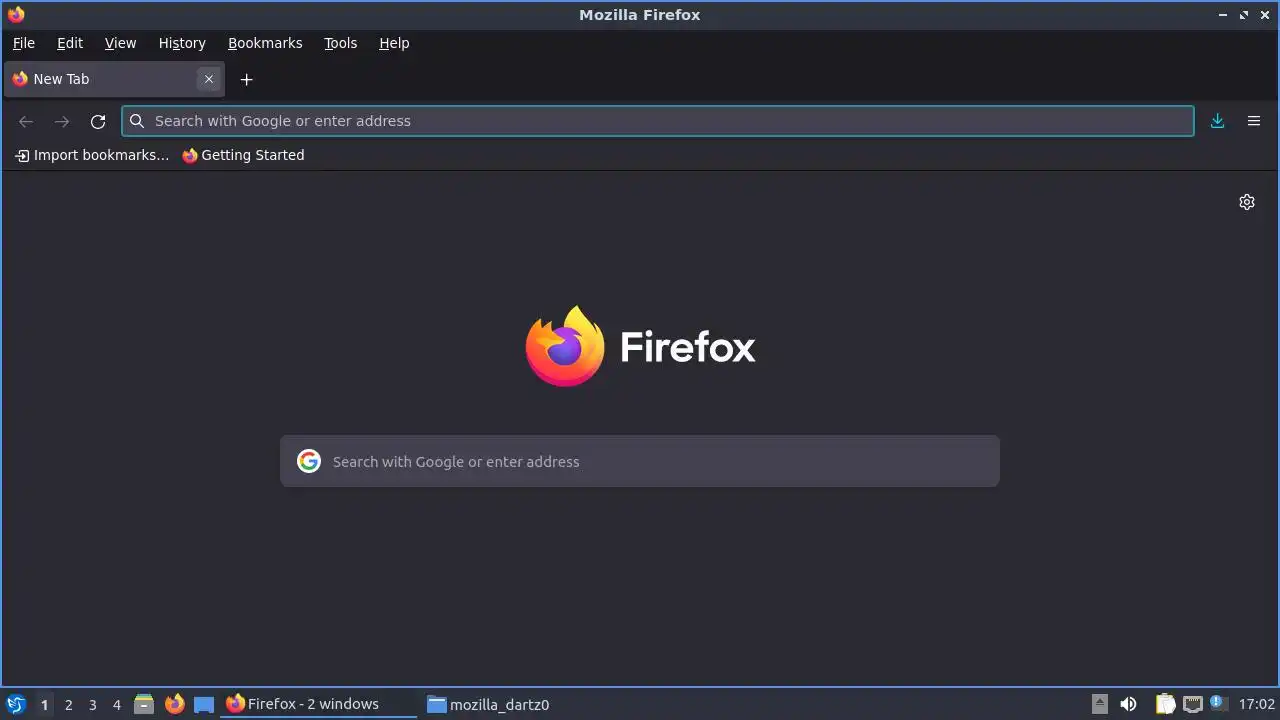This screenshot has width=1280, height=720.
Task: Open the Bookmarks menu
Action: [265, 43]
